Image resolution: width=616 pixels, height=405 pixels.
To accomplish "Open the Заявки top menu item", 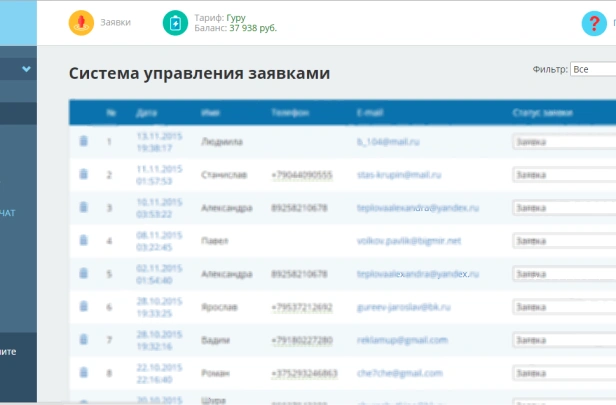I will tap(116, 22).
